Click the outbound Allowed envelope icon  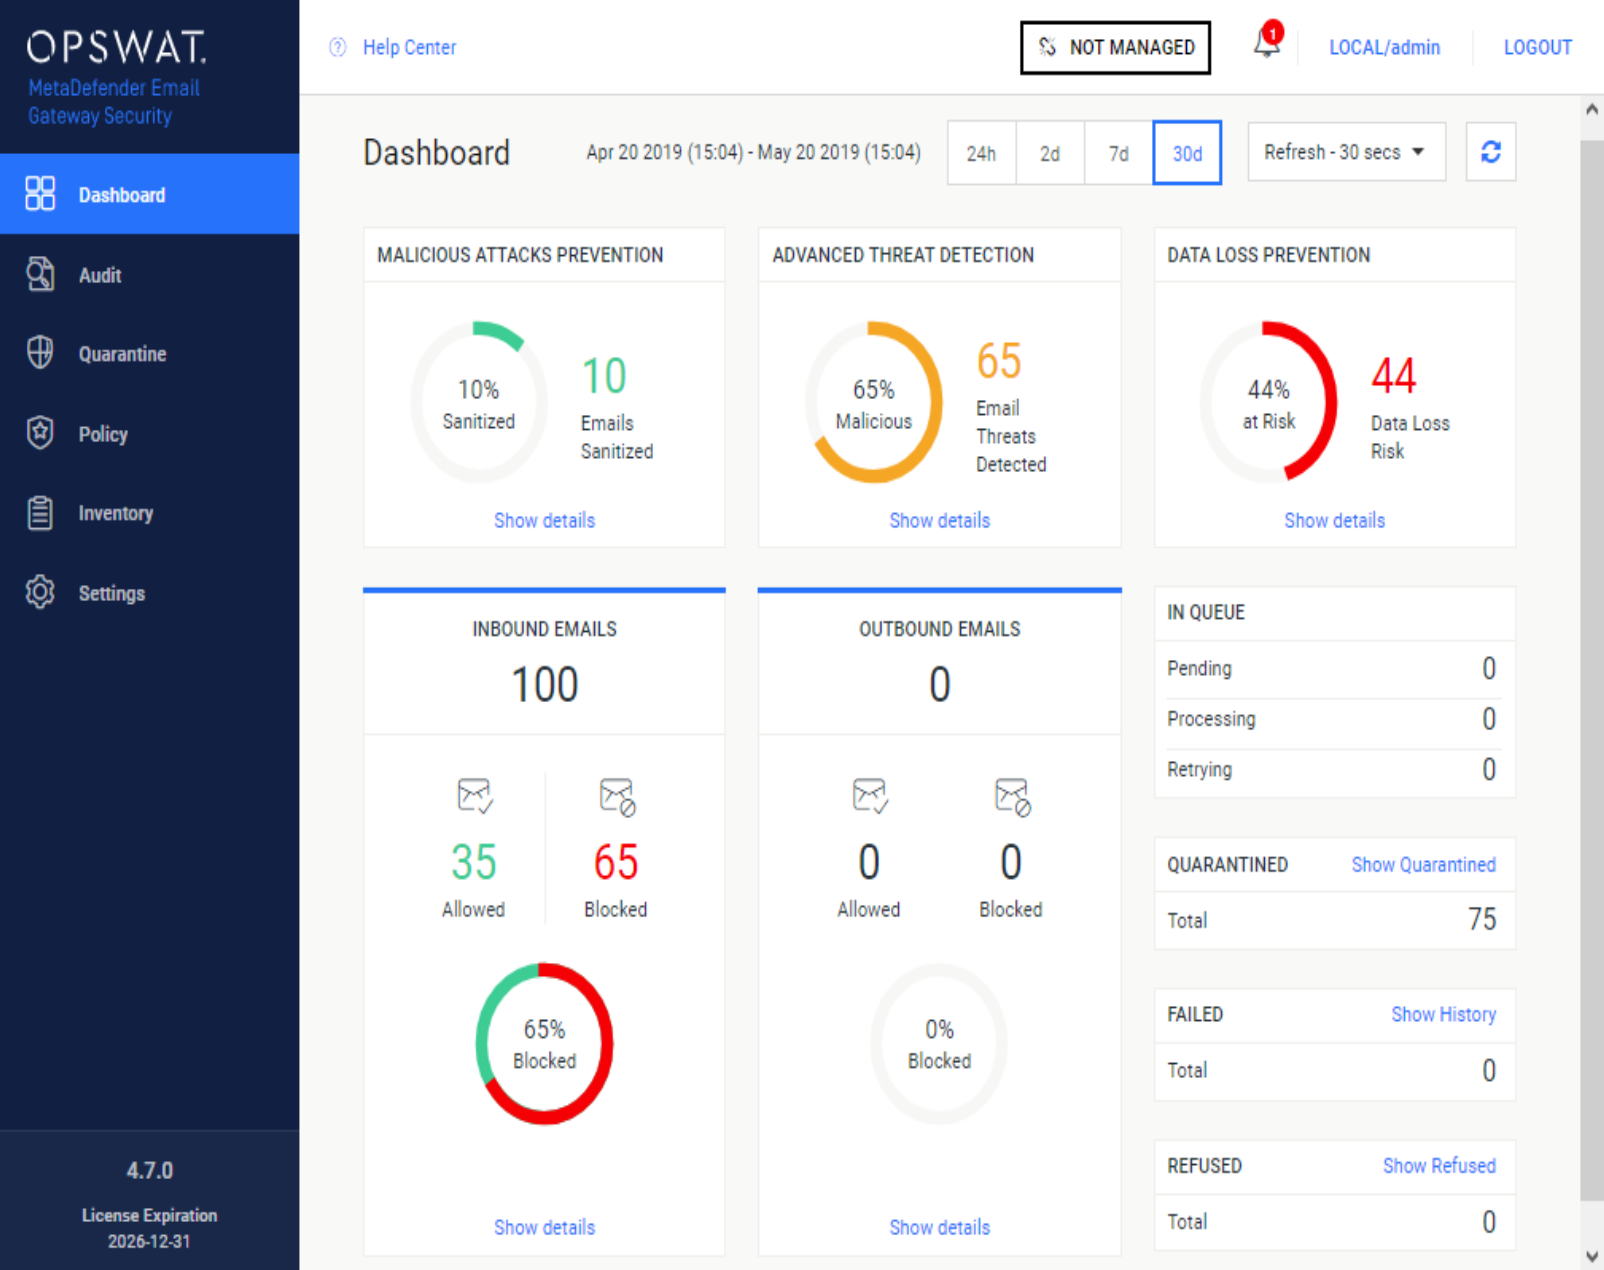coord(869,796)
